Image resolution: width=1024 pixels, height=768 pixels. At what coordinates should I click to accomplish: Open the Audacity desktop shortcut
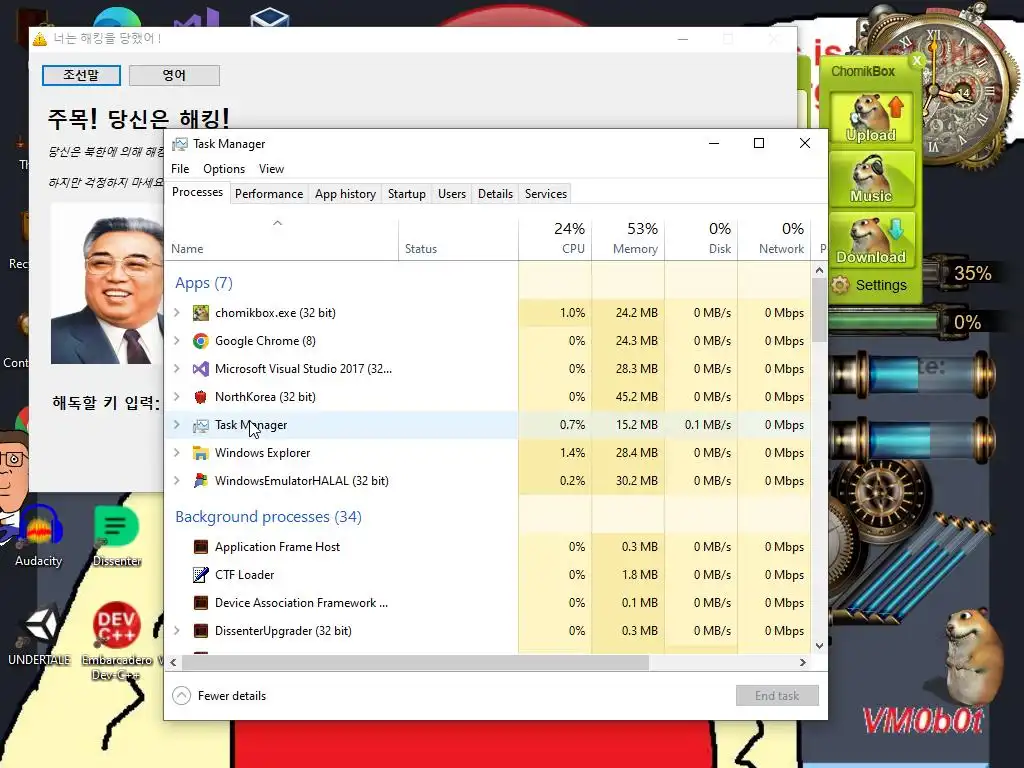[x=39, y=536]
